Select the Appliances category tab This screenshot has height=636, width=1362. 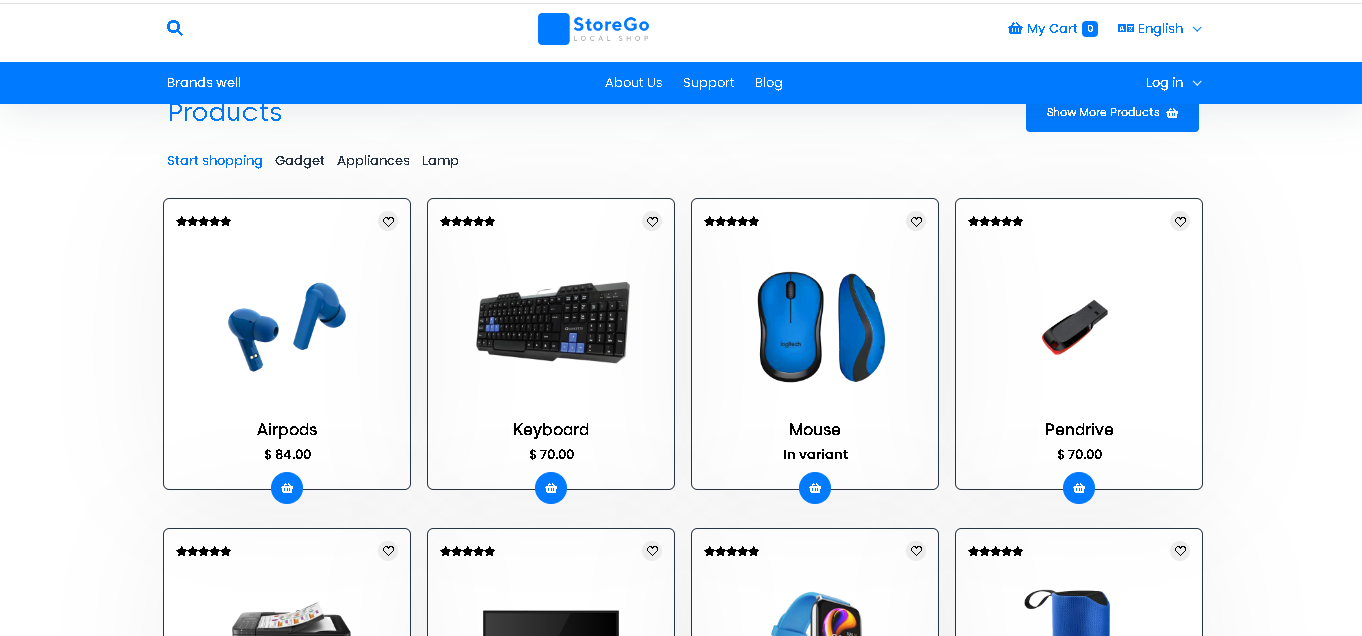click(x=373, y=160)
